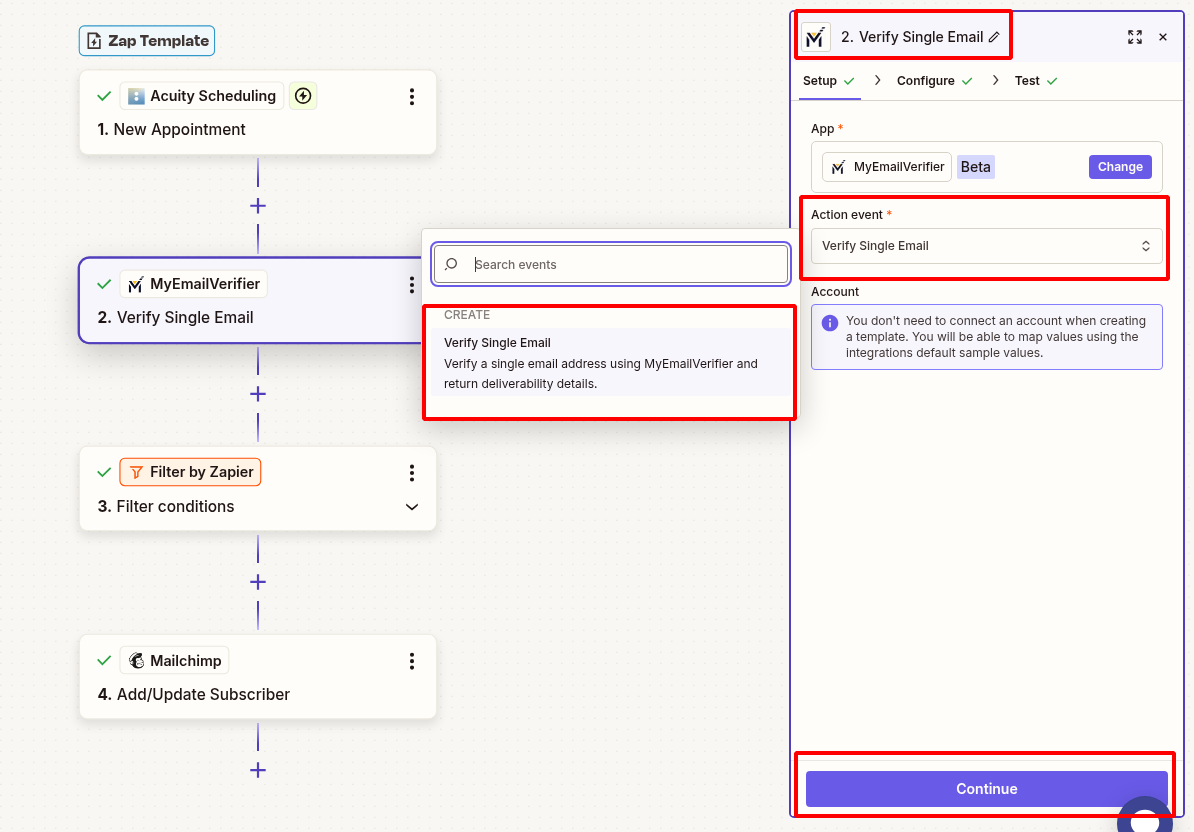Click the Acuity Scheduling app icon
Viewport: 1194px width, 832px height.
pyautogui.click(x=137, y=95)
